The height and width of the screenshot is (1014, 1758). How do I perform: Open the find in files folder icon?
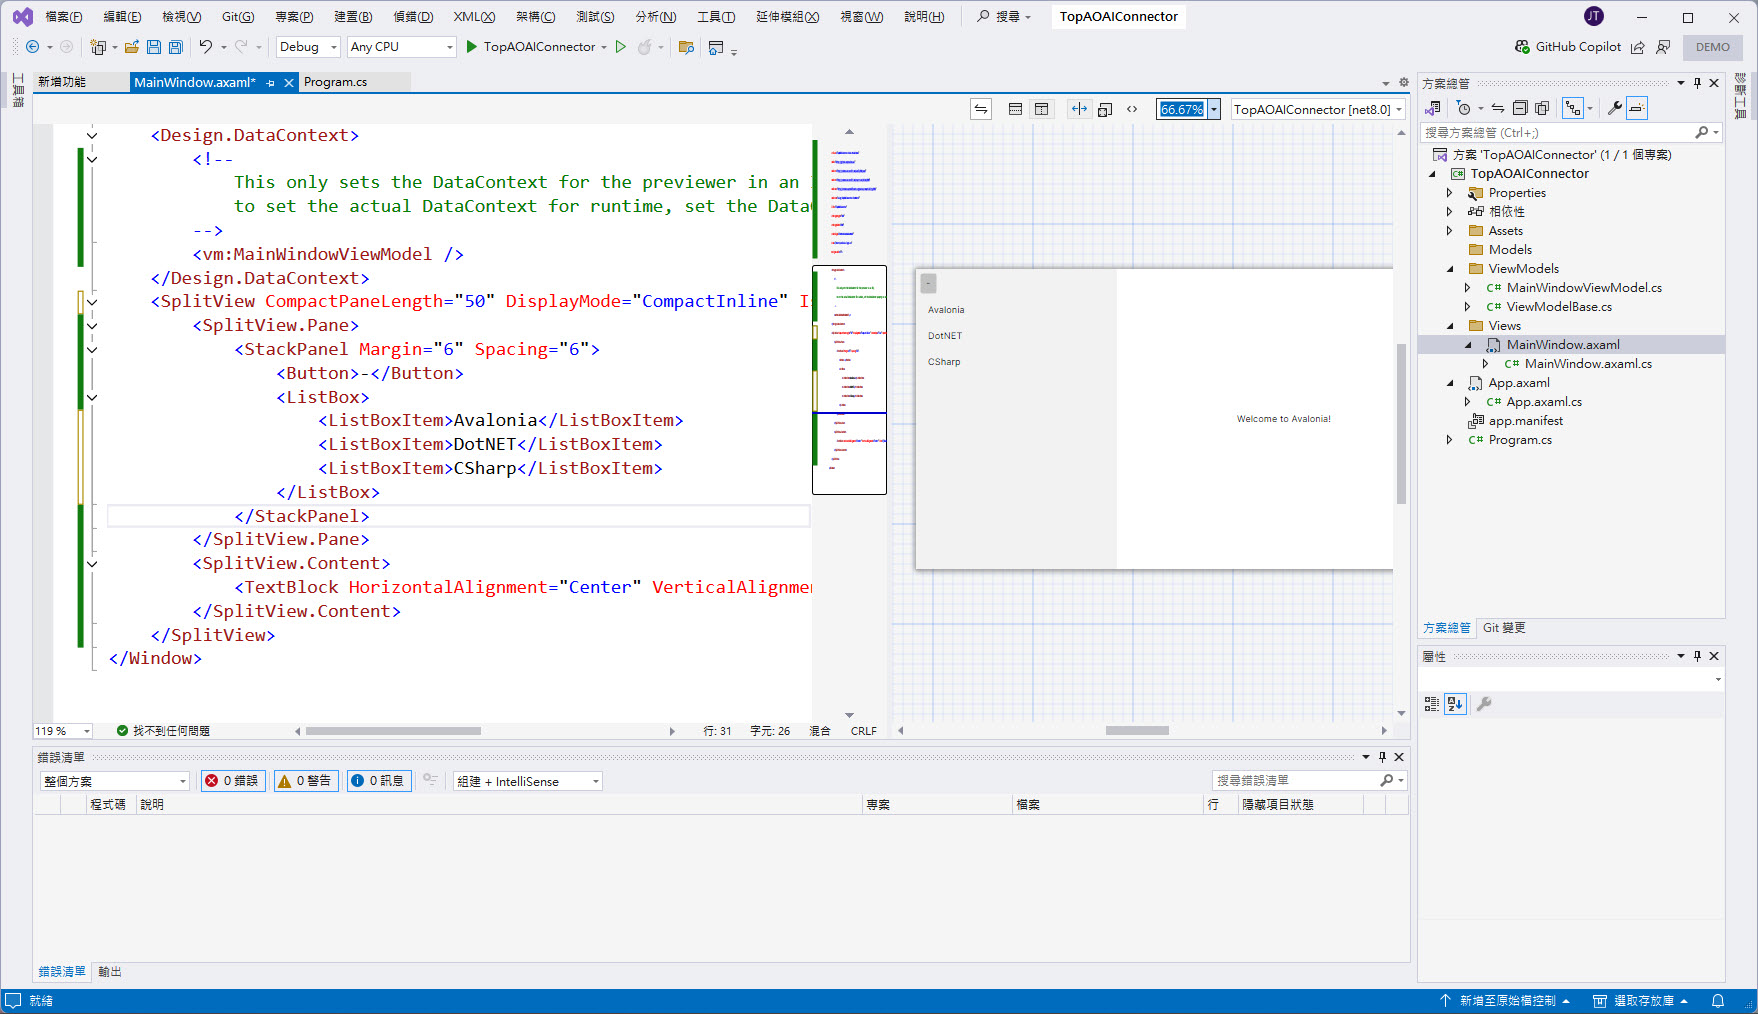686,47
